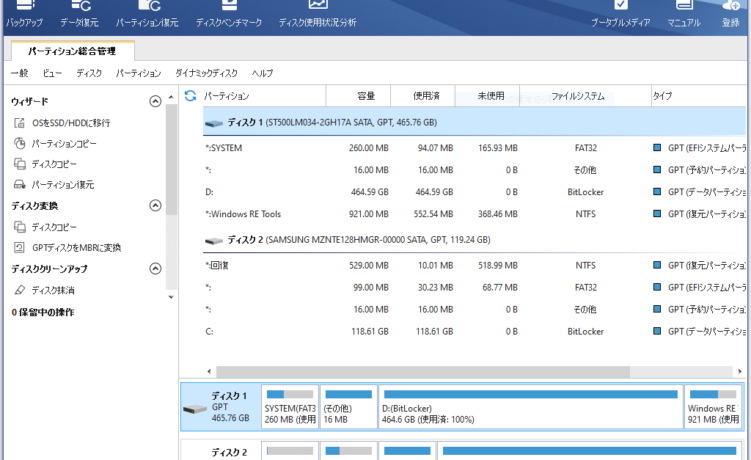Click horizontal scrollbar of partition list
This screenshot has height=460, width=751.
point(423,371)
